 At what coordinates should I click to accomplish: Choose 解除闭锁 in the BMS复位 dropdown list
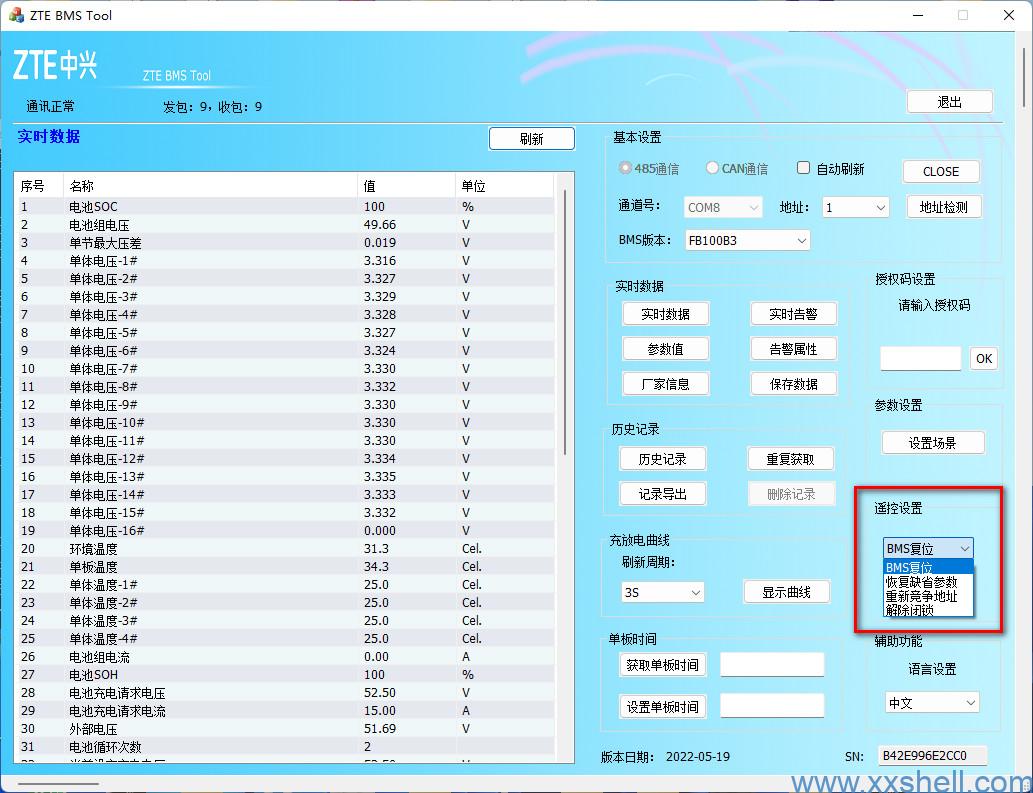point(914,609)
